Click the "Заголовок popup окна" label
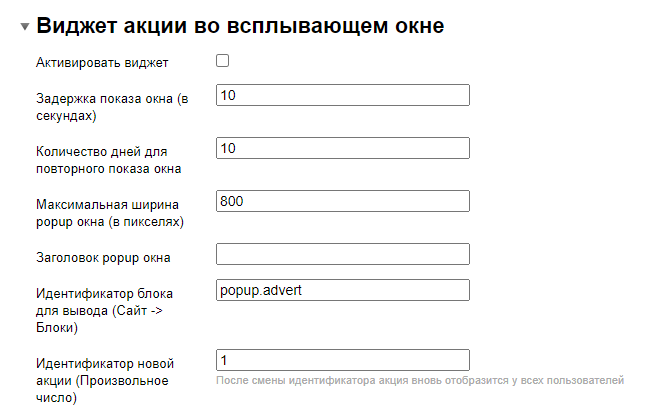The width and height of the screenshot is (663, 418). tap(103, 257)
